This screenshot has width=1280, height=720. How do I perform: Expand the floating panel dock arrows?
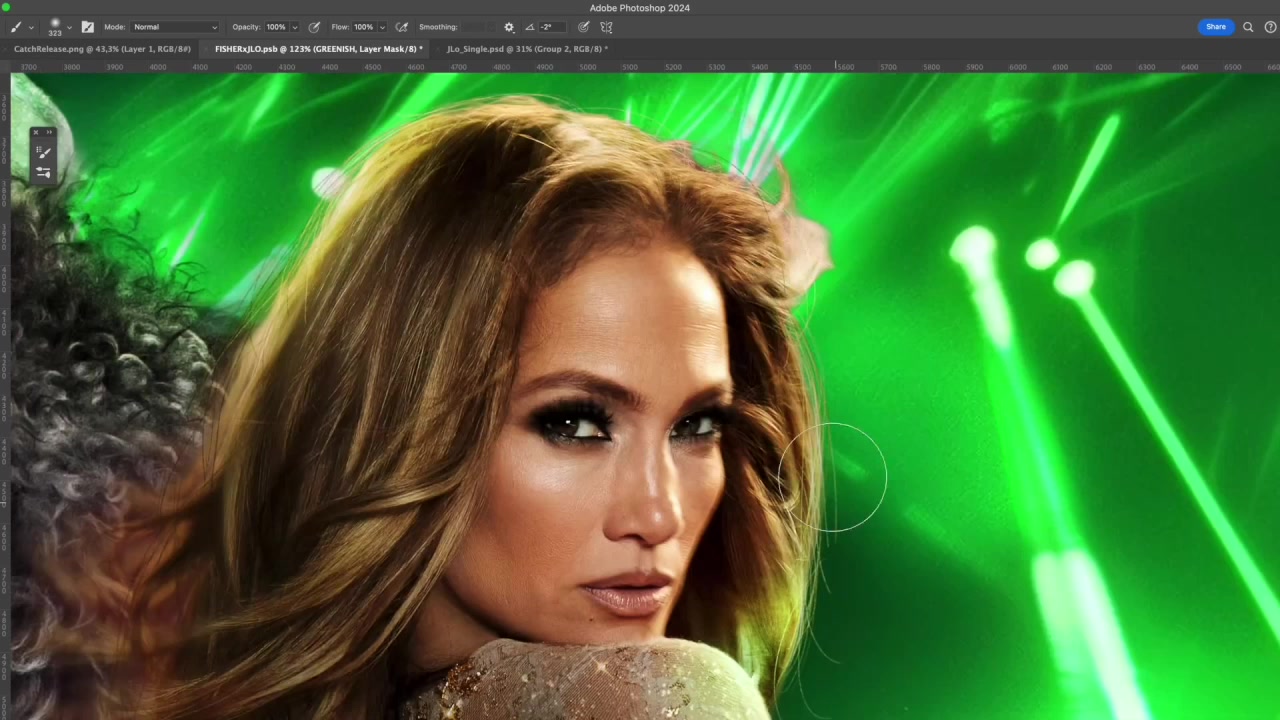click(x=49, y=132)
